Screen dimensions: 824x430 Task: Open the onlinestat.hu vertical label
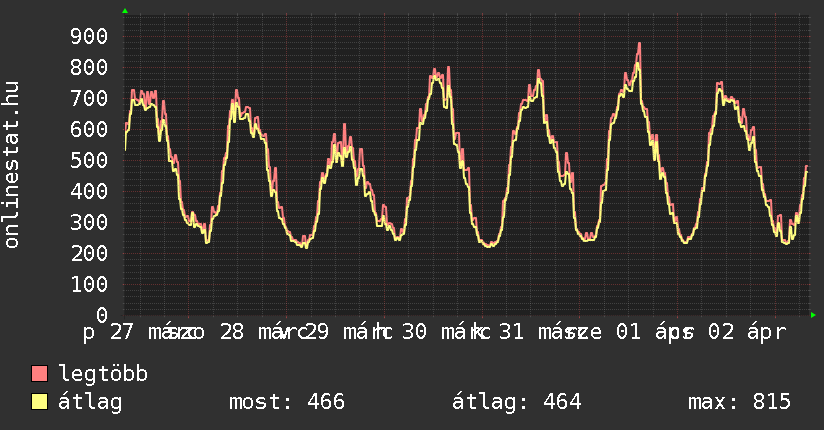click(12, 165)
